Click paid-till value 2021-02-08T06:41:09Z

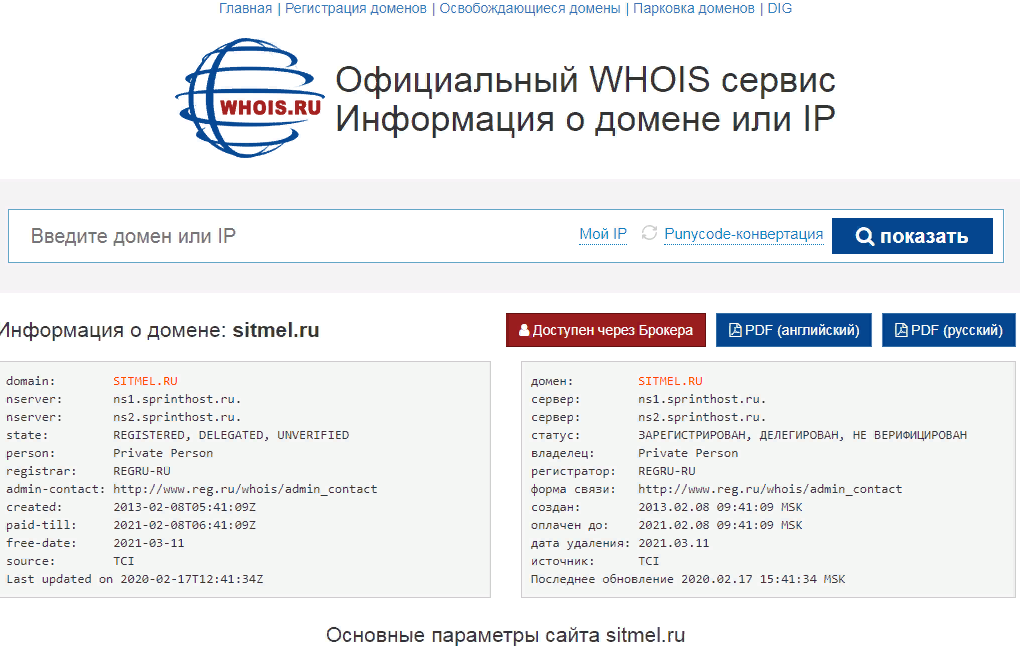click(x=184, y=525)
